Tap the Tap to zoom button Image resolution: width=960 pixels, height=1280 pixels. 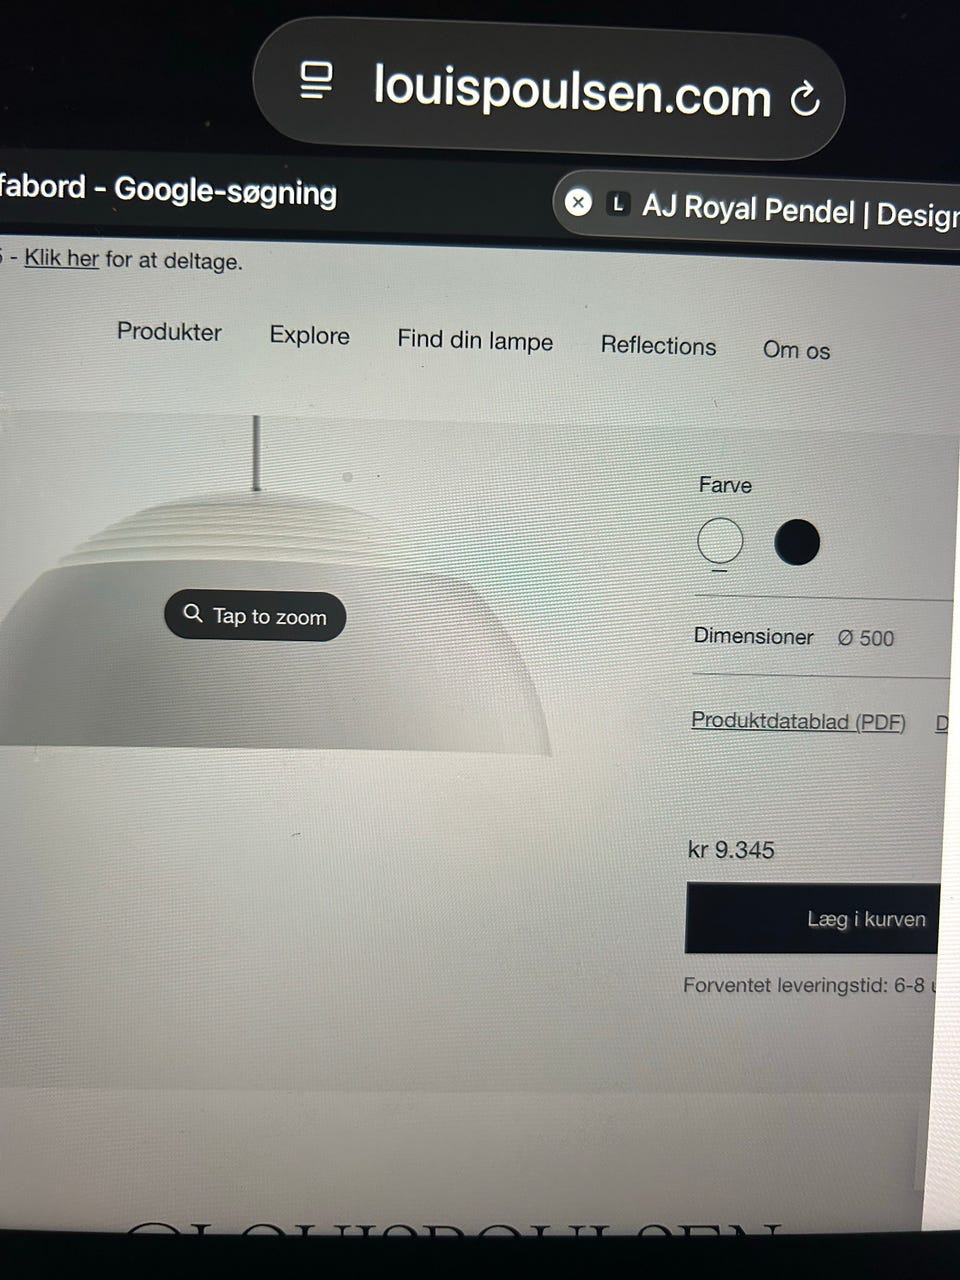255,616
